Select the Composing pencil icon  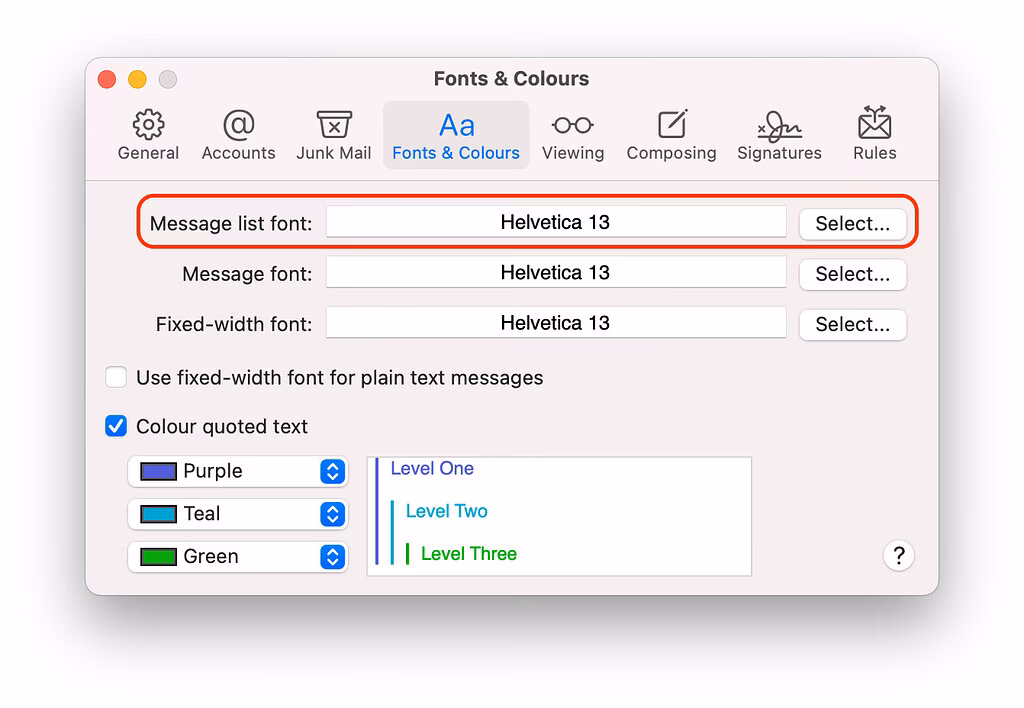tap(671, 133)
